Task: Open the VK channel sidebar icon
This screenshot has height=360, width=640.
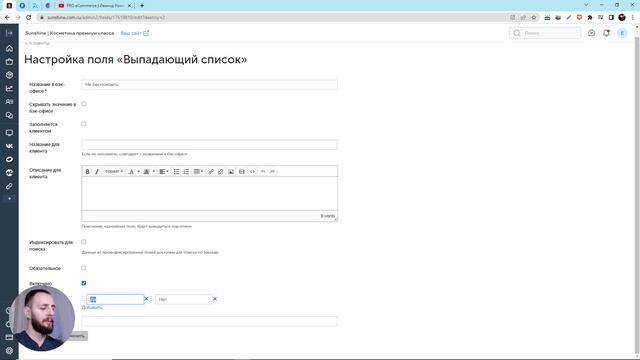Action: (x=9, y=146)
